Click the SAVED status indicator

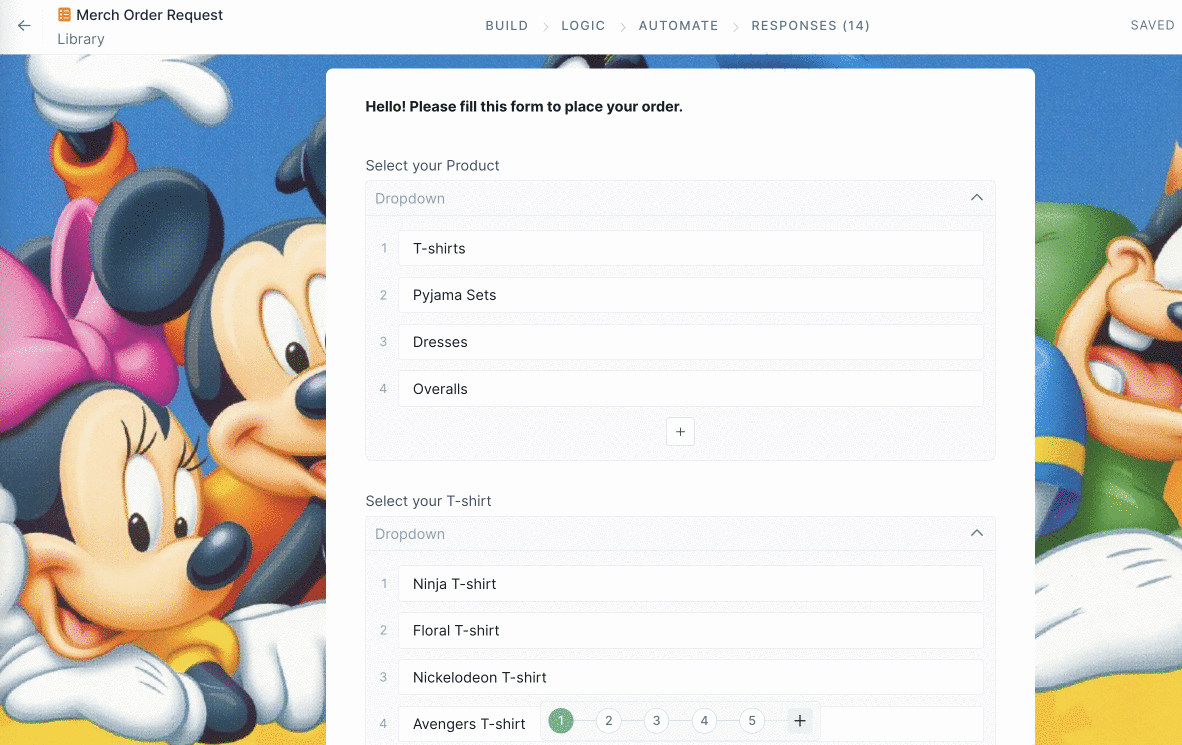1152,25
